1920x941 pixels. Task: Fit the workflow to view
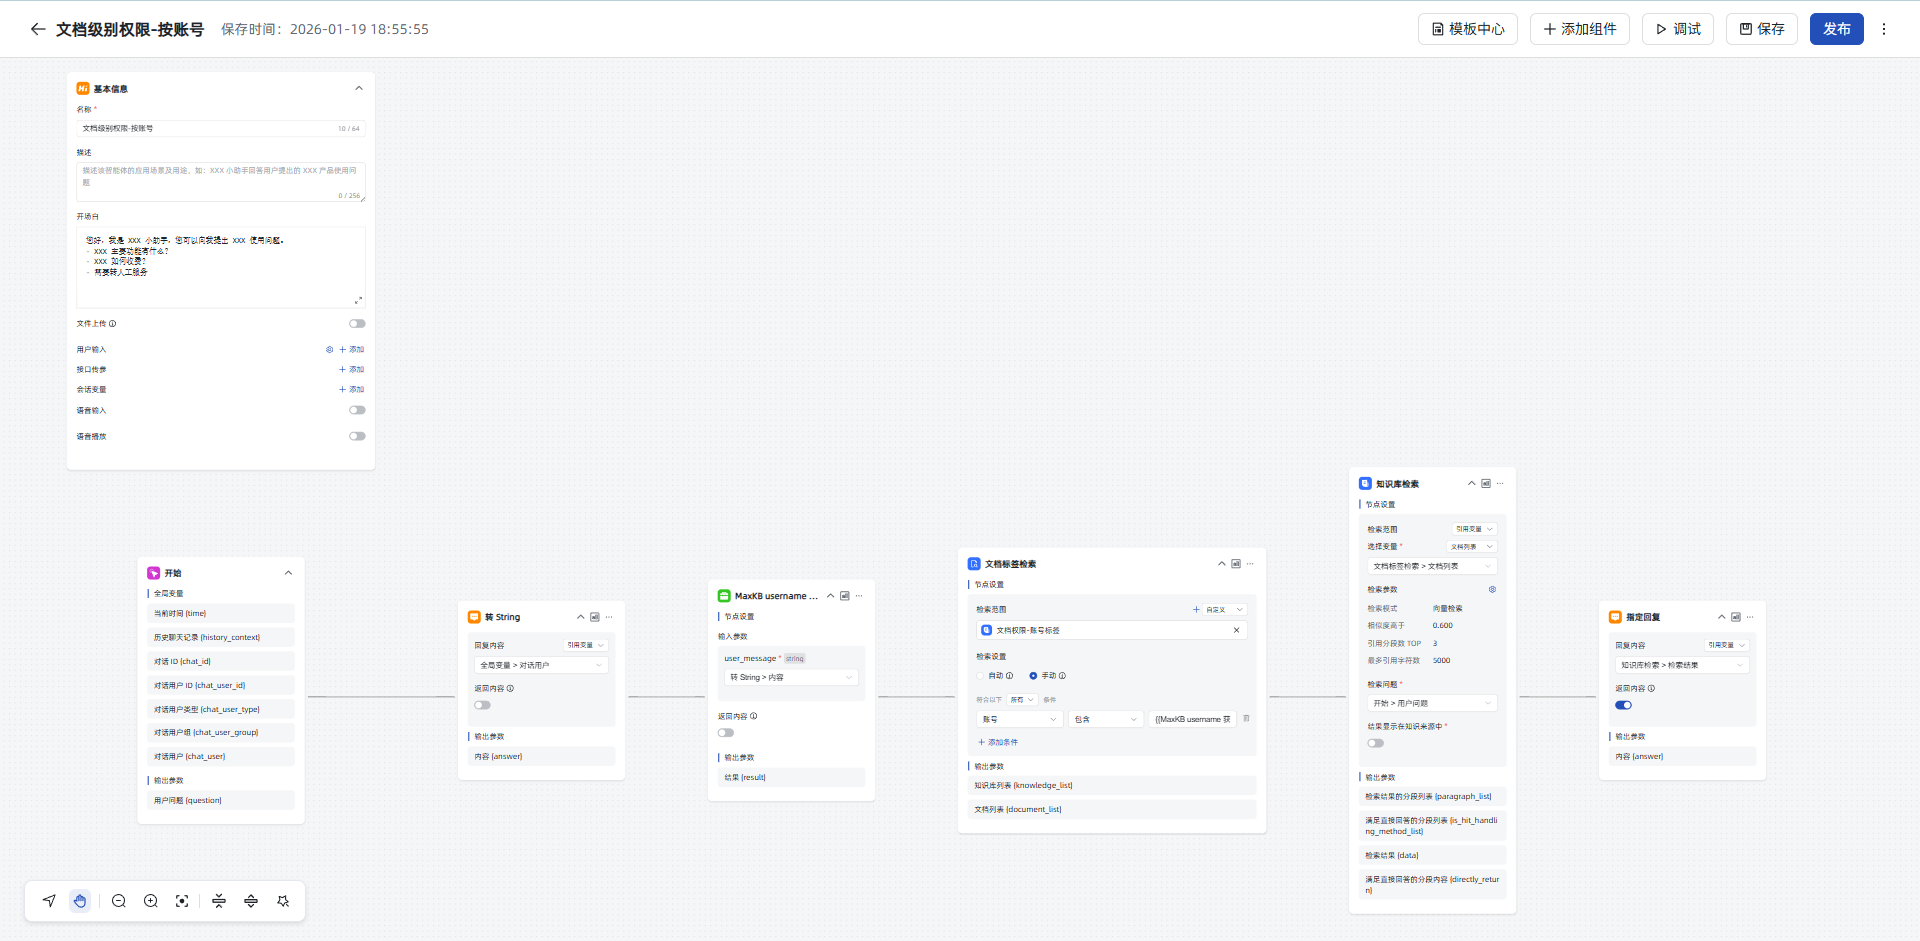[182, 901]
